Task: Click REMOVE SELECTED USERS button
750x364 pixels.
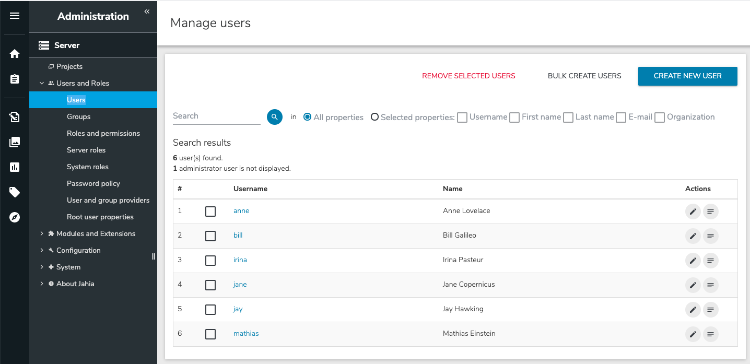Action: 468,76
